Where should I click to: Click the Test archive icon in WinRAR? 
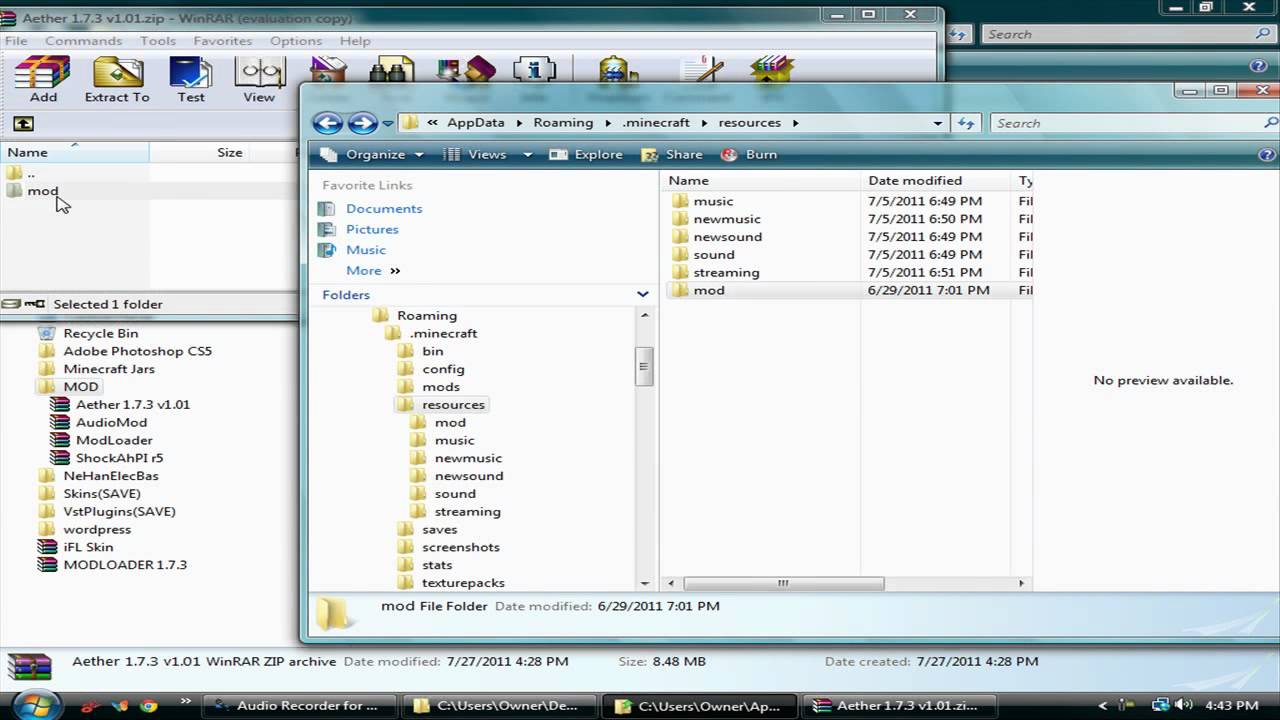click(x=190, y=80)
